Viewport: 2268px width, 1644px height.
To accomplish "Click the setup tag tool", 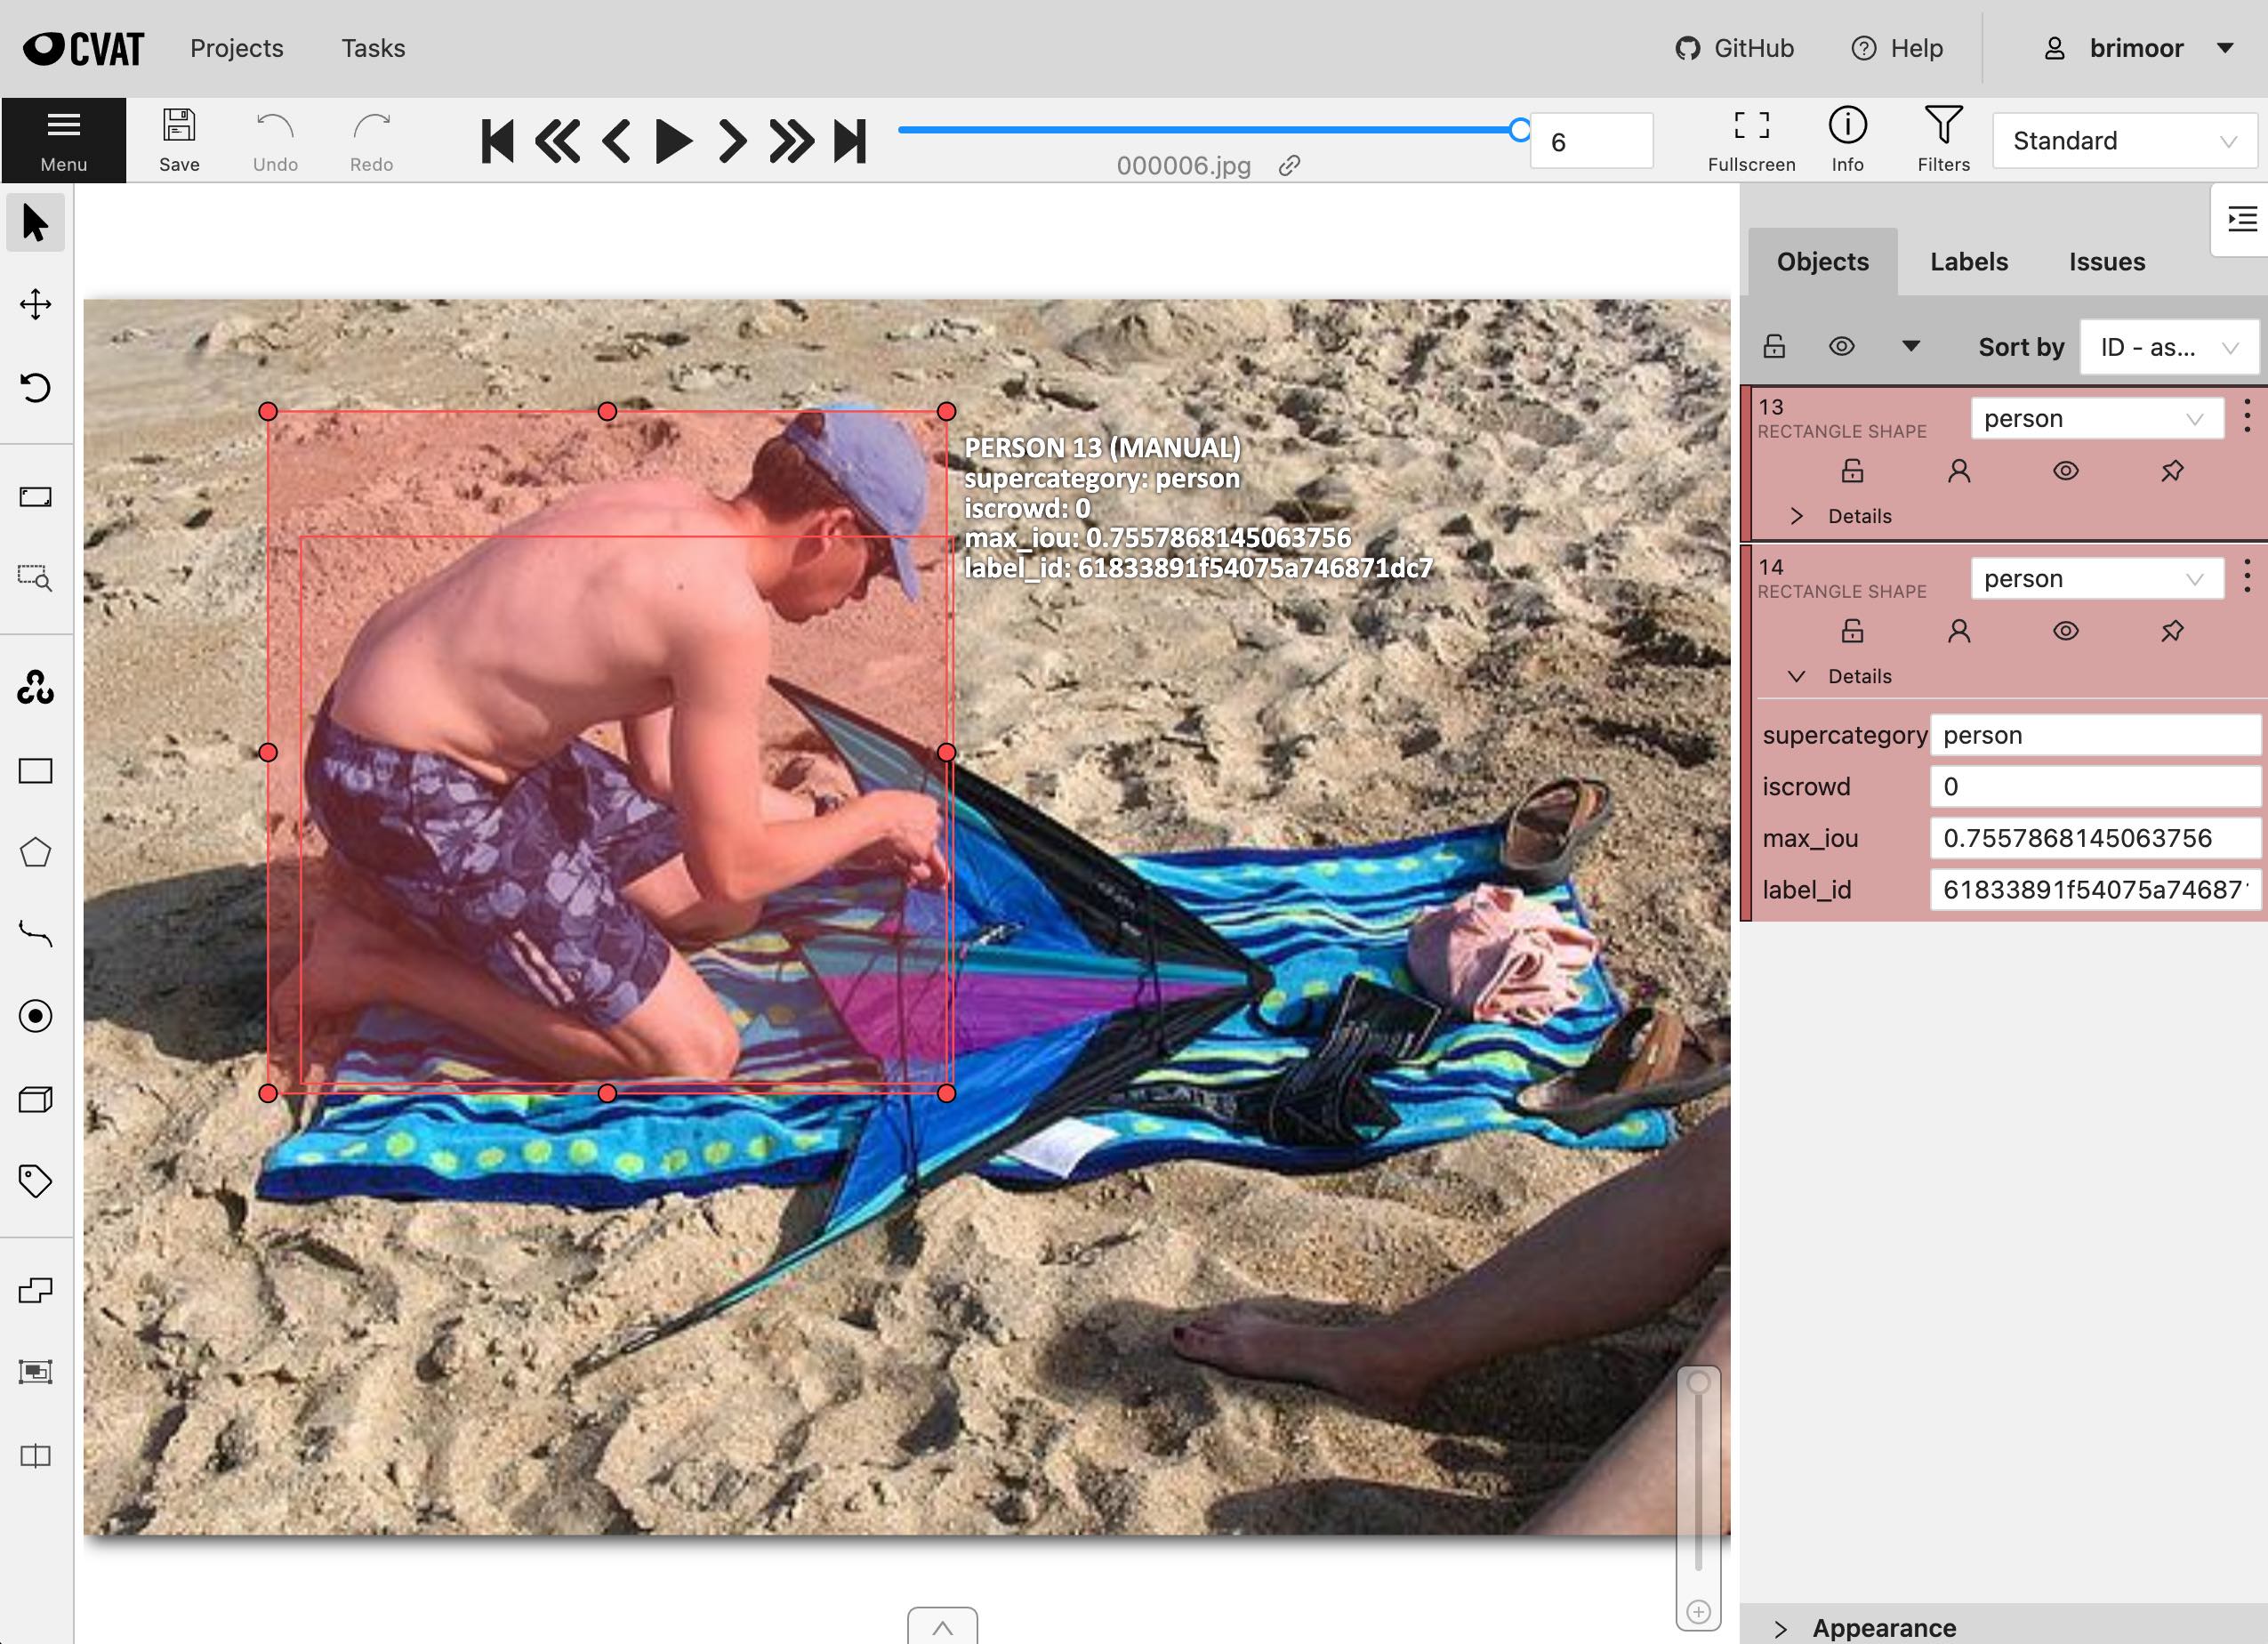I will pyautogui.click(x=35, y=1181).
